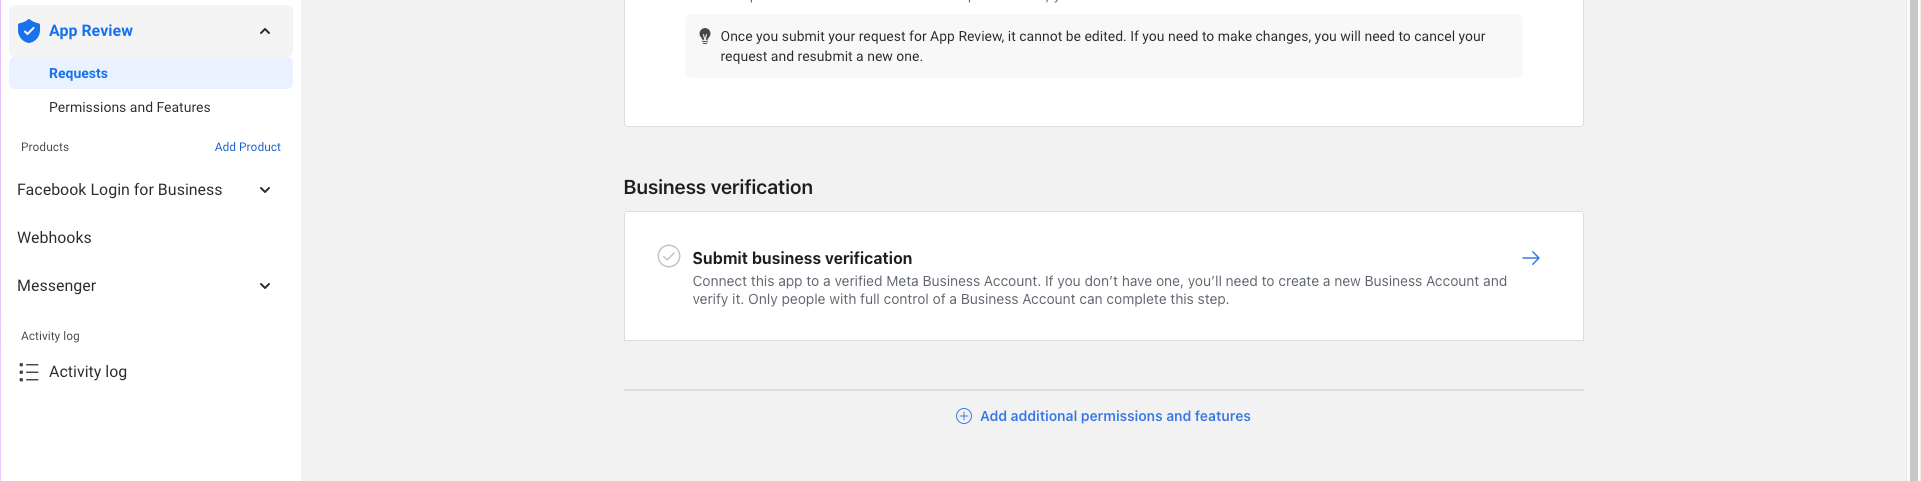Add additional permissions and features link
Screen dimensions: 1921x481
(x=1115, y=416)
